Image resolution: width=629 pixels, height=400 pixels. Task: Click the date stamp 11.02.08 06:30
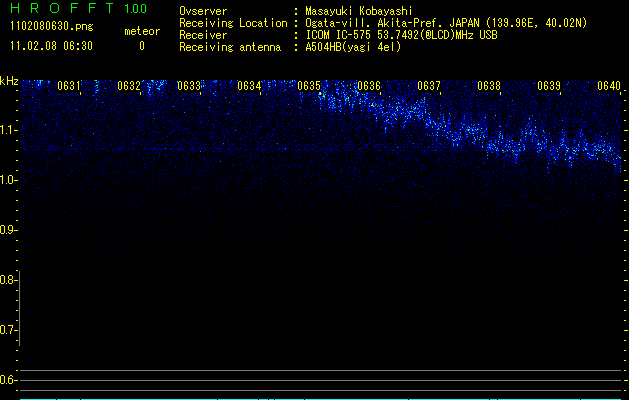point(51,46)
